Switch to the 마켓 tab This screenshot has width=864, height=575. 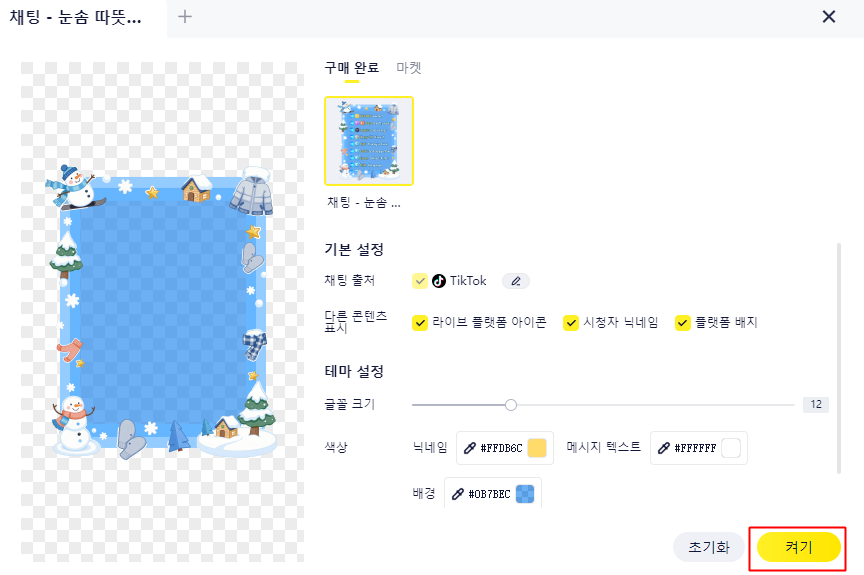409,68
